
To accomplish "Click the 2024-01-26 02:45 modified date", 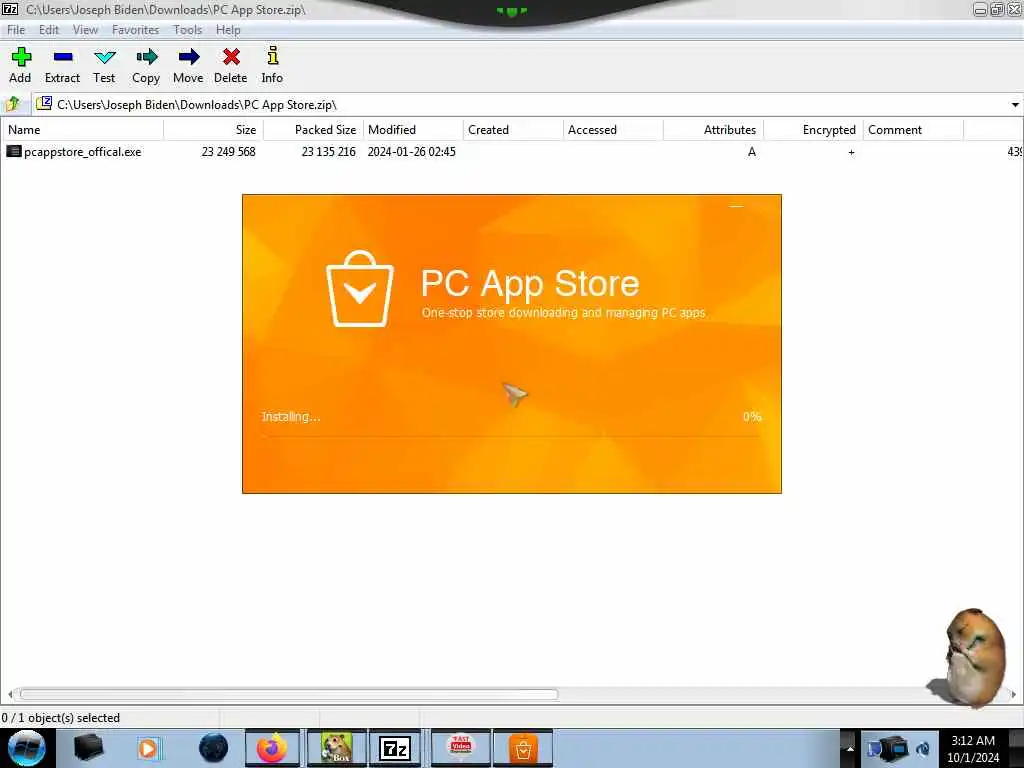I will tap(411, 152).
